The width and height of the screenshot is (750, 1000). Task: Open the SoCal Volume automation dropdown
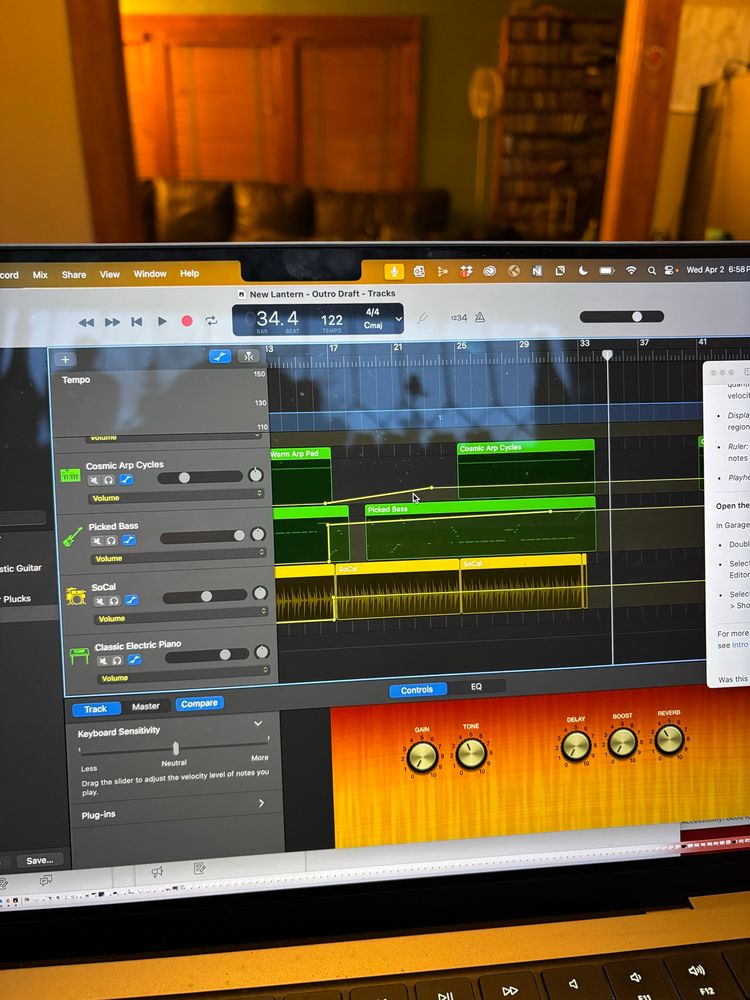point(182,615)
